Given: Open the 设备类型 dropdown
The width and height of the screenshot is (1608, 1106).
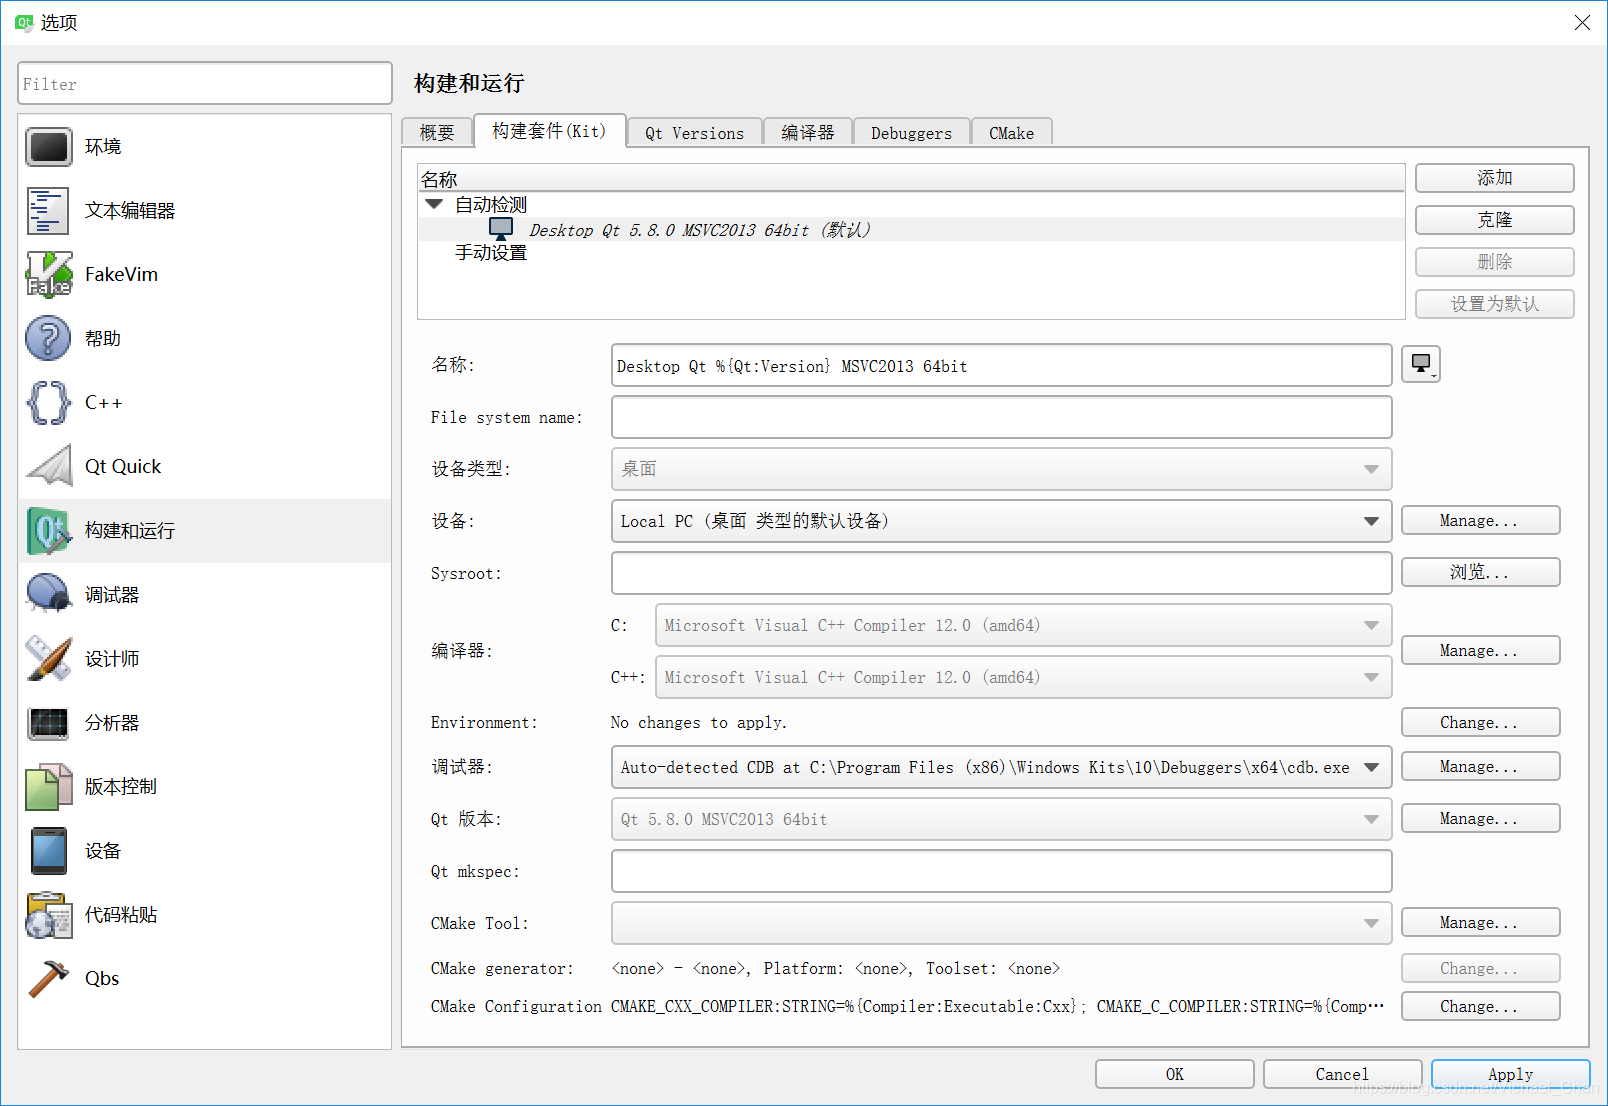Looking at the screenshot, I should [1001, 469].
